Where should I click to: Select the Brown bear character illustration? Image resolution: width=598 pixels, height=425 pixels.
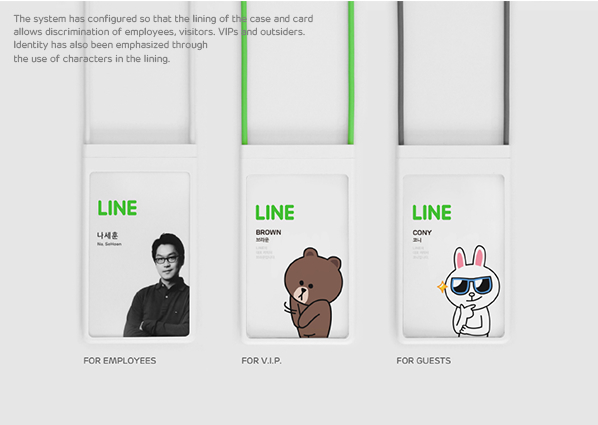click(313, 293)
